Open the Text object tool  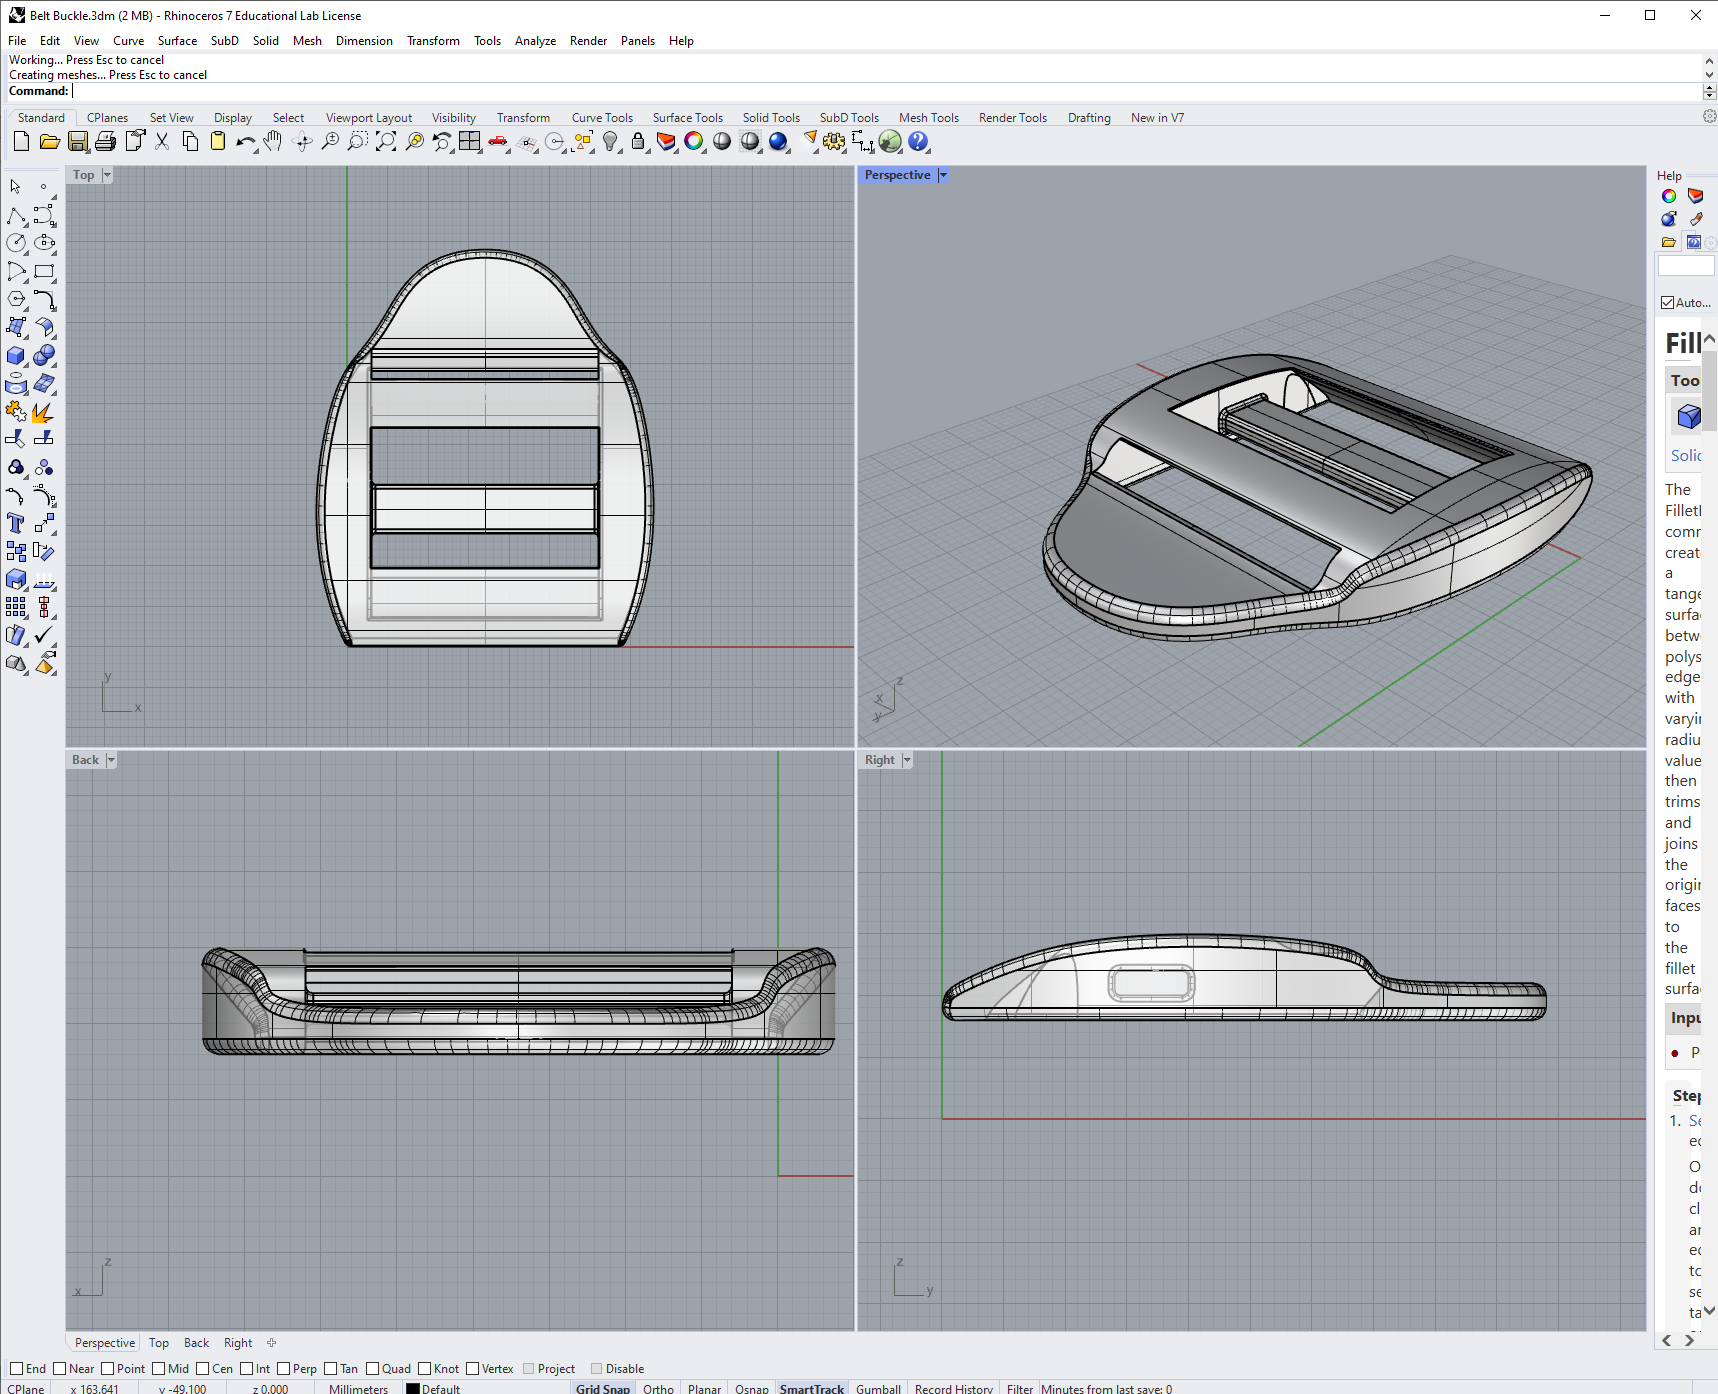pos(16,523)
